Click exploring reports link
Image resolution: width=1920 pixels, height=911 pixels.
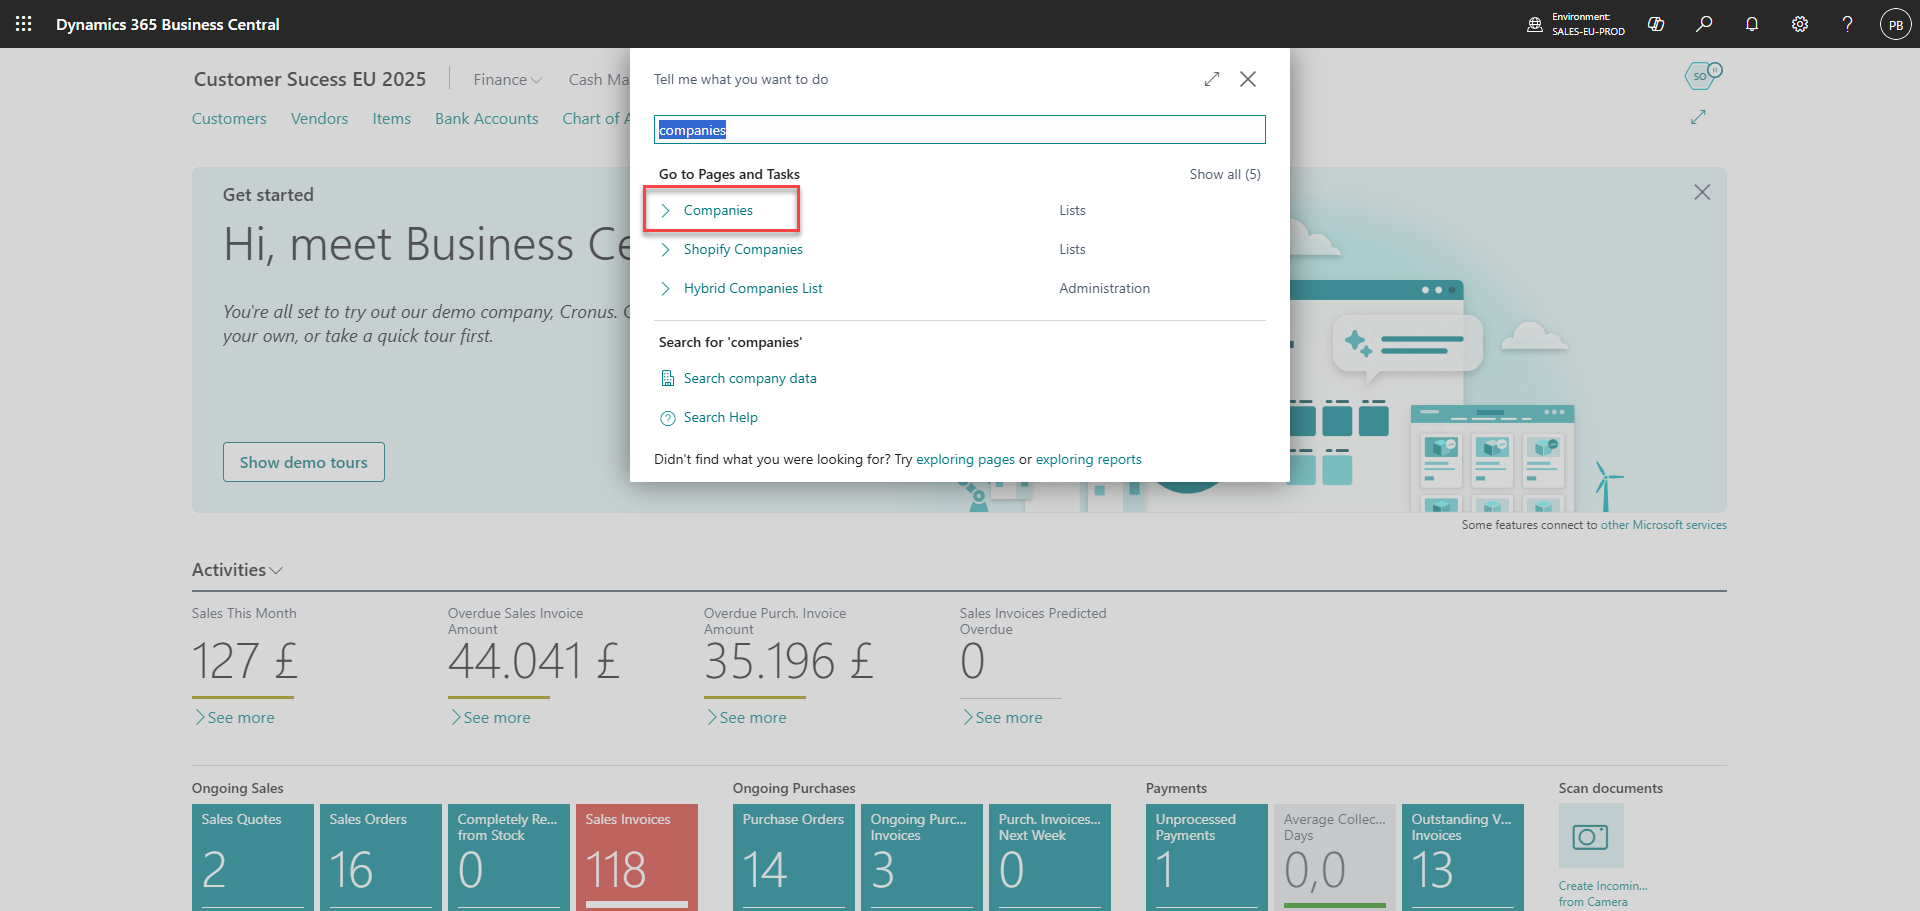point(1088,459)
